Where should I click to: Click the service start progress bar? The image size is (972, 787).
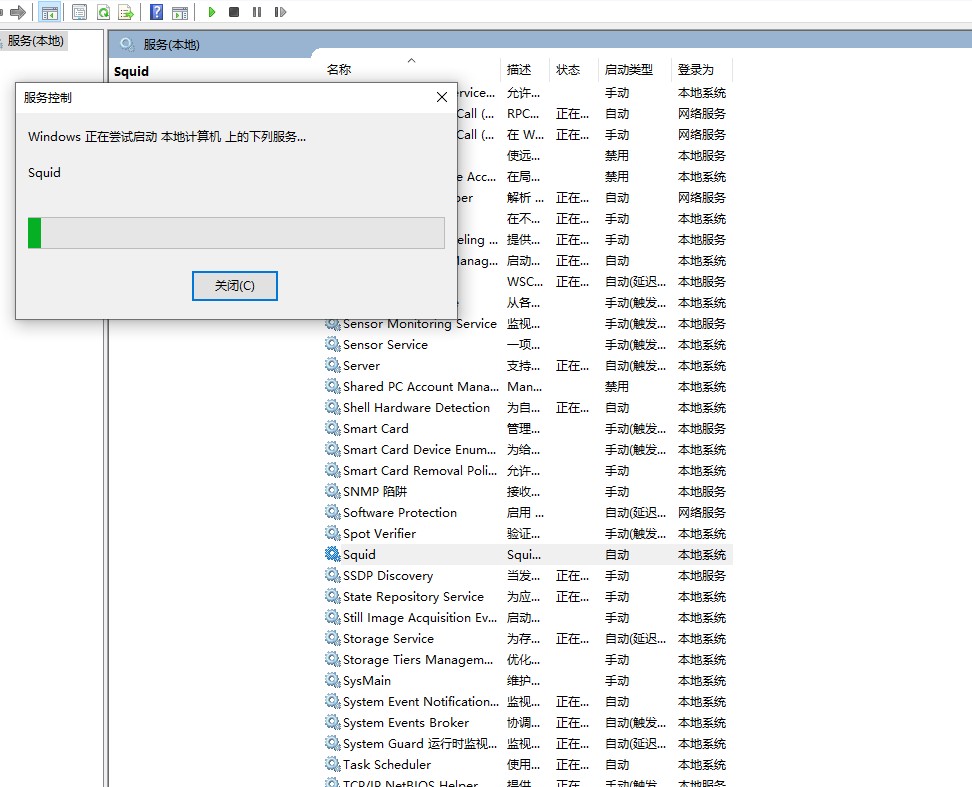[236, 233]
